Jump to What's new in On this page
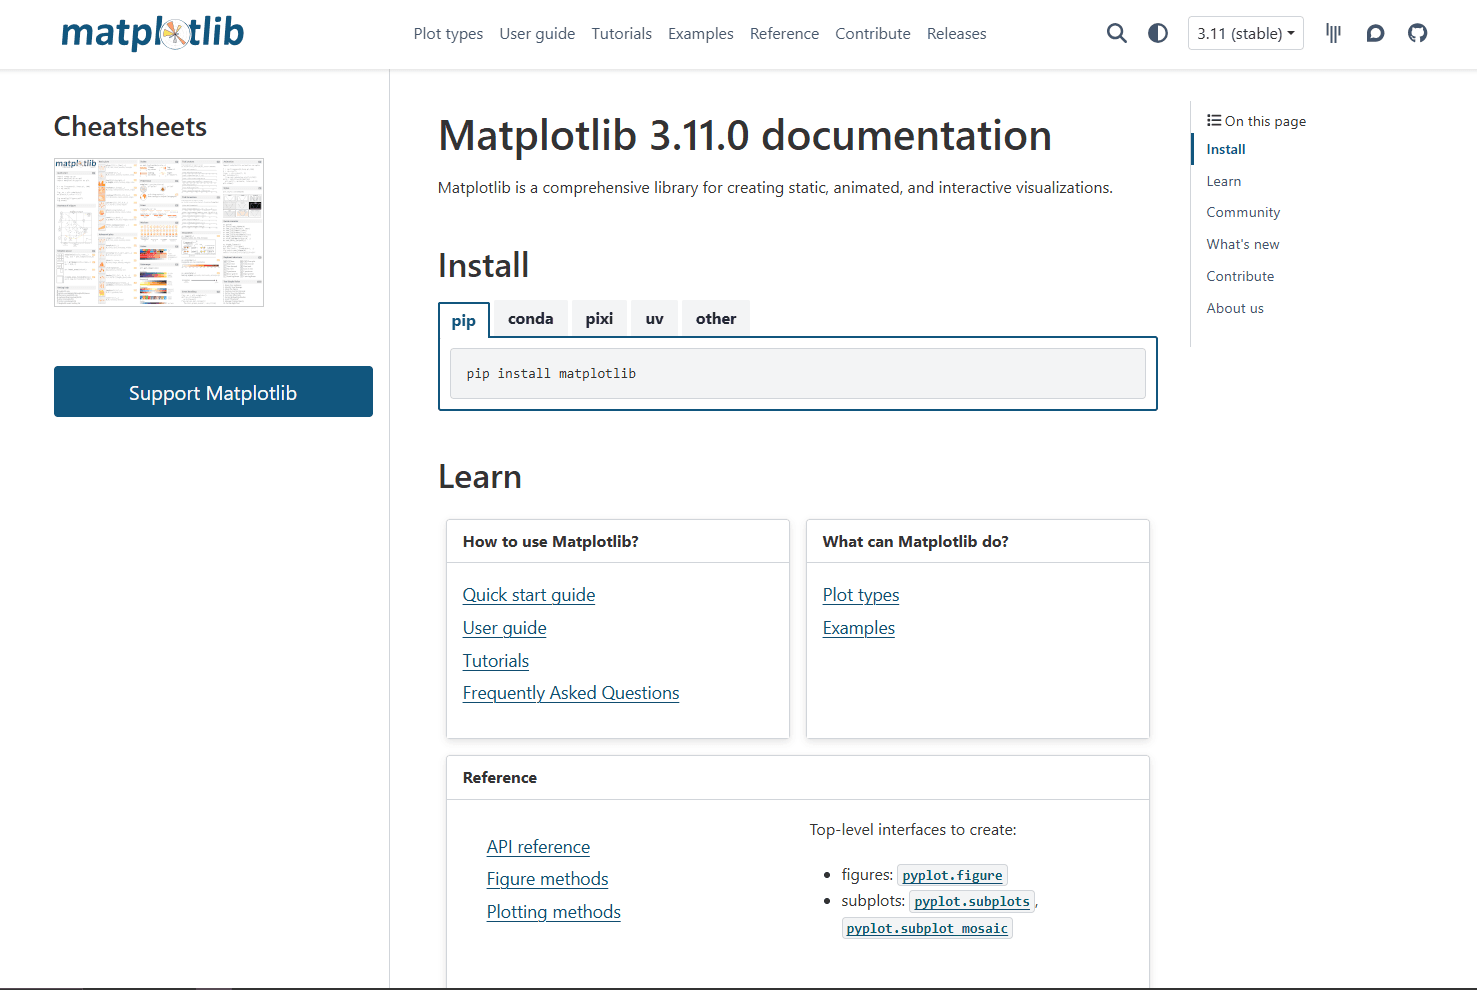This screenshot has width=1477, height=990. [1243, 244]
